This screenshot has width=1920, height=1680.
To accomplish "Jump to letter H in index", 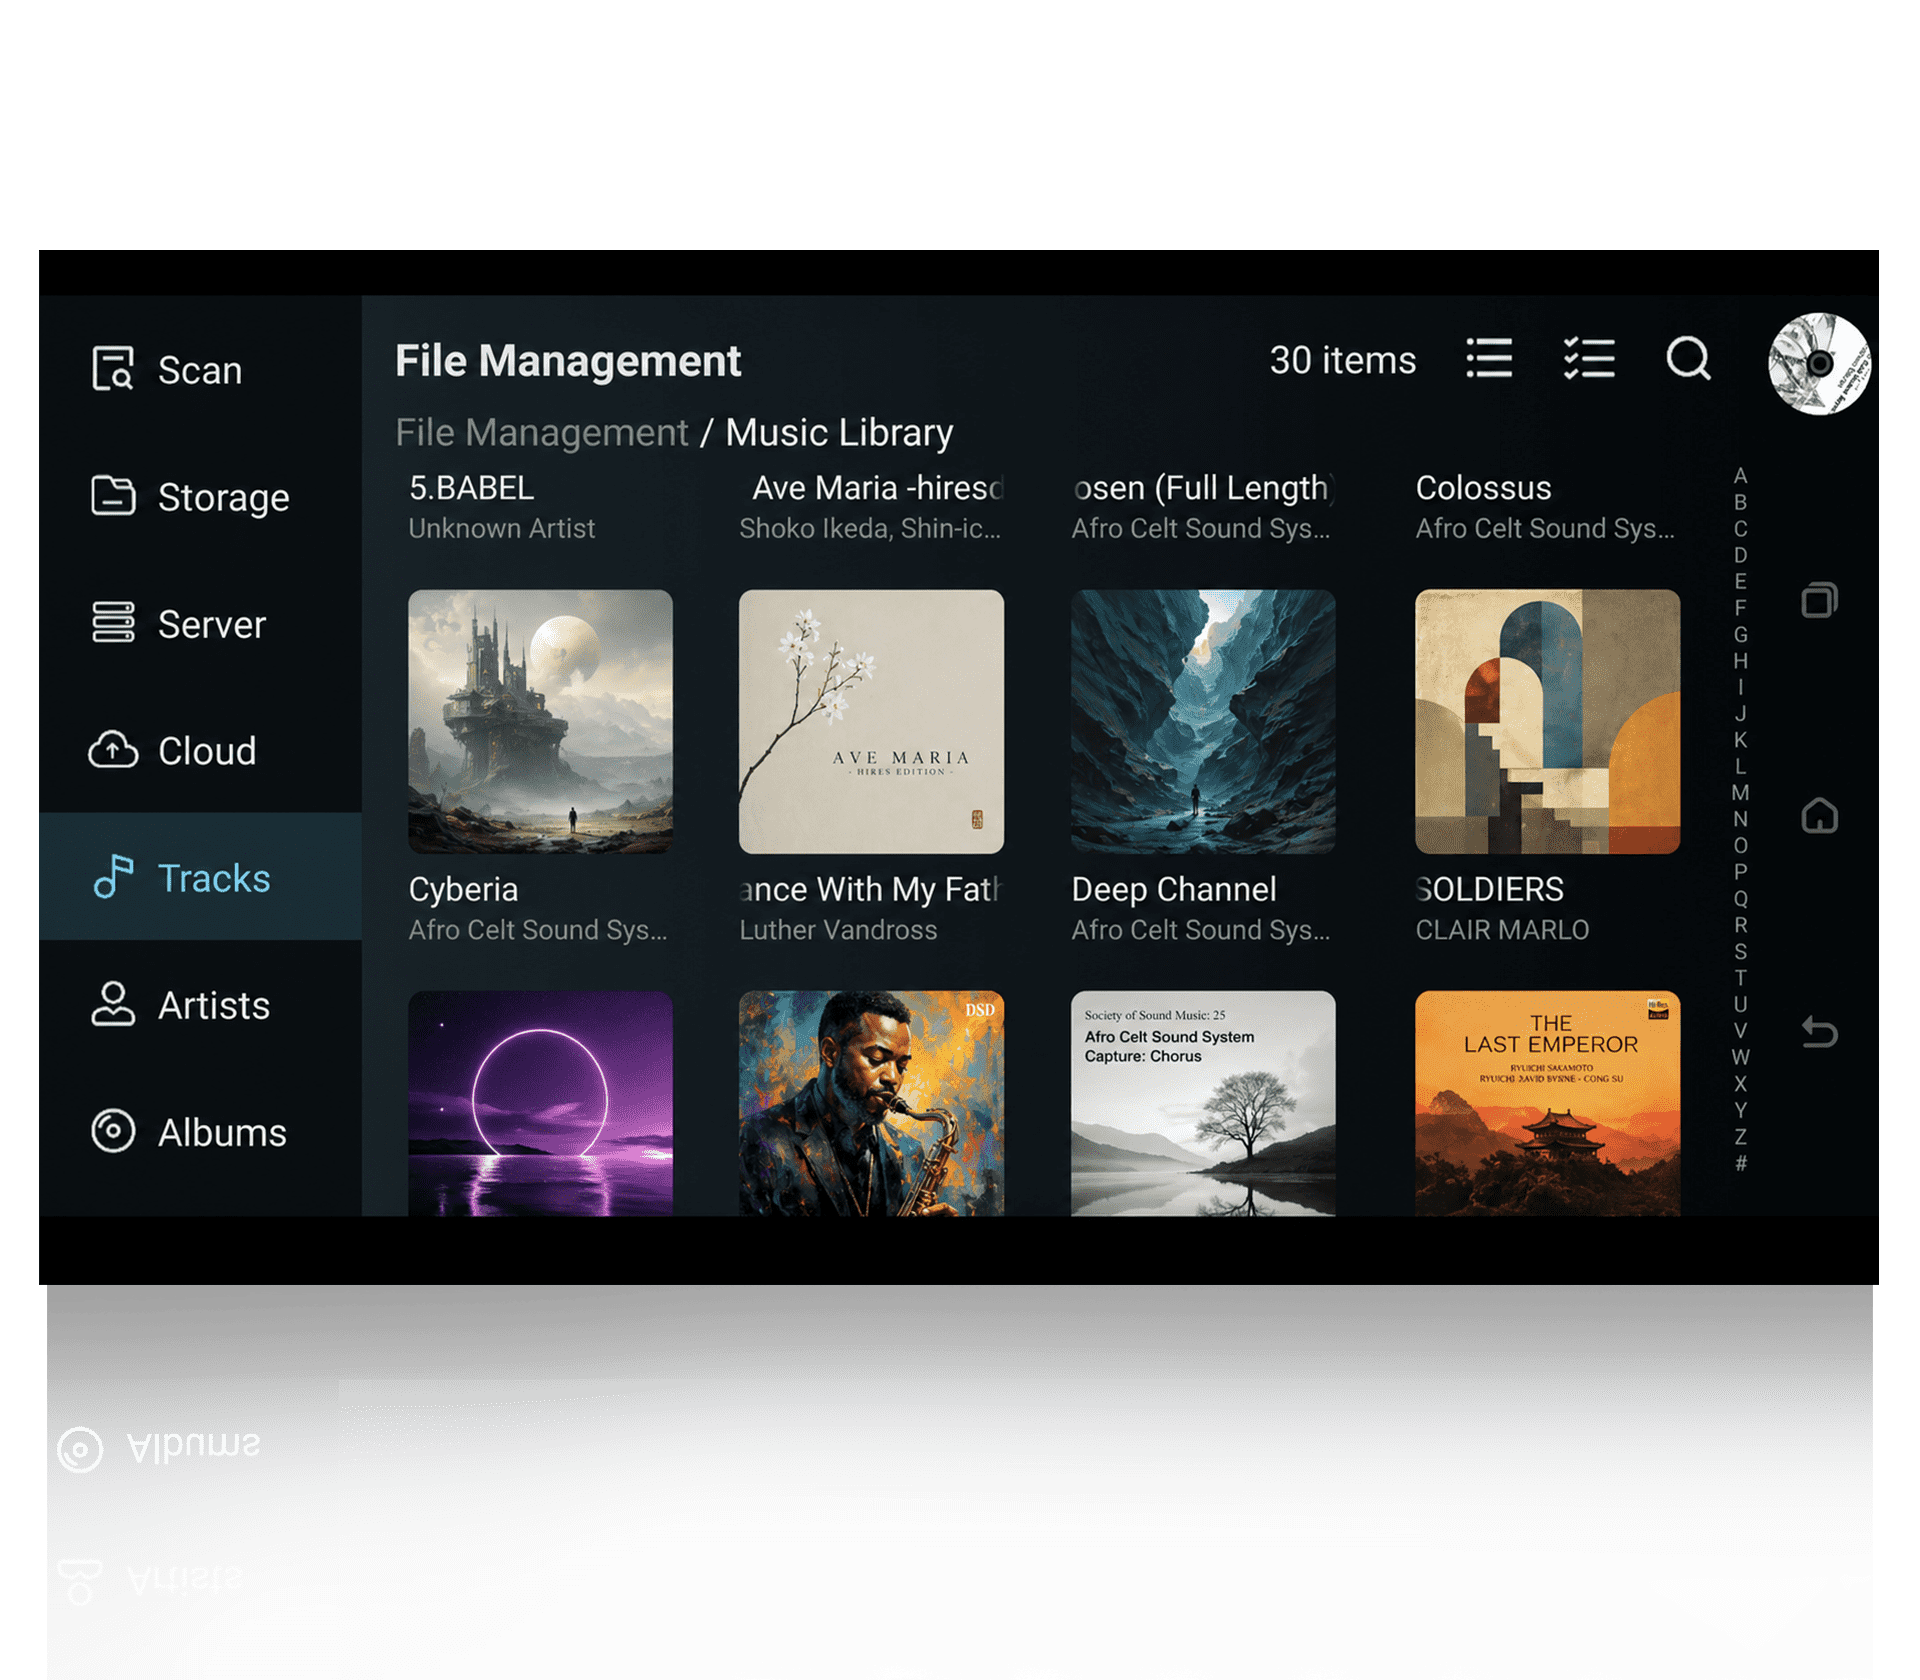I will (x=1740, y=660).
